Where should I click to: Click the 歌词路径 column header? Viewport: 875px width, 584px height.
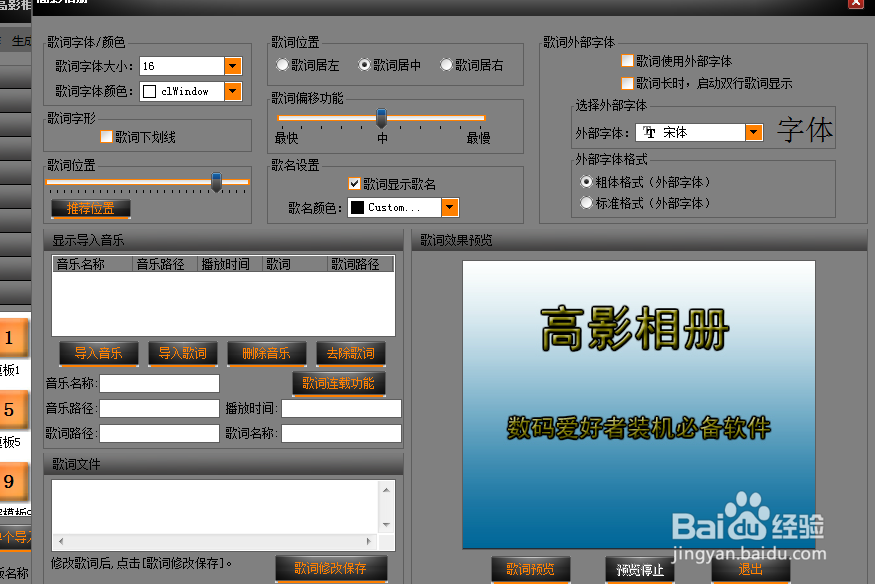point(360,264)
